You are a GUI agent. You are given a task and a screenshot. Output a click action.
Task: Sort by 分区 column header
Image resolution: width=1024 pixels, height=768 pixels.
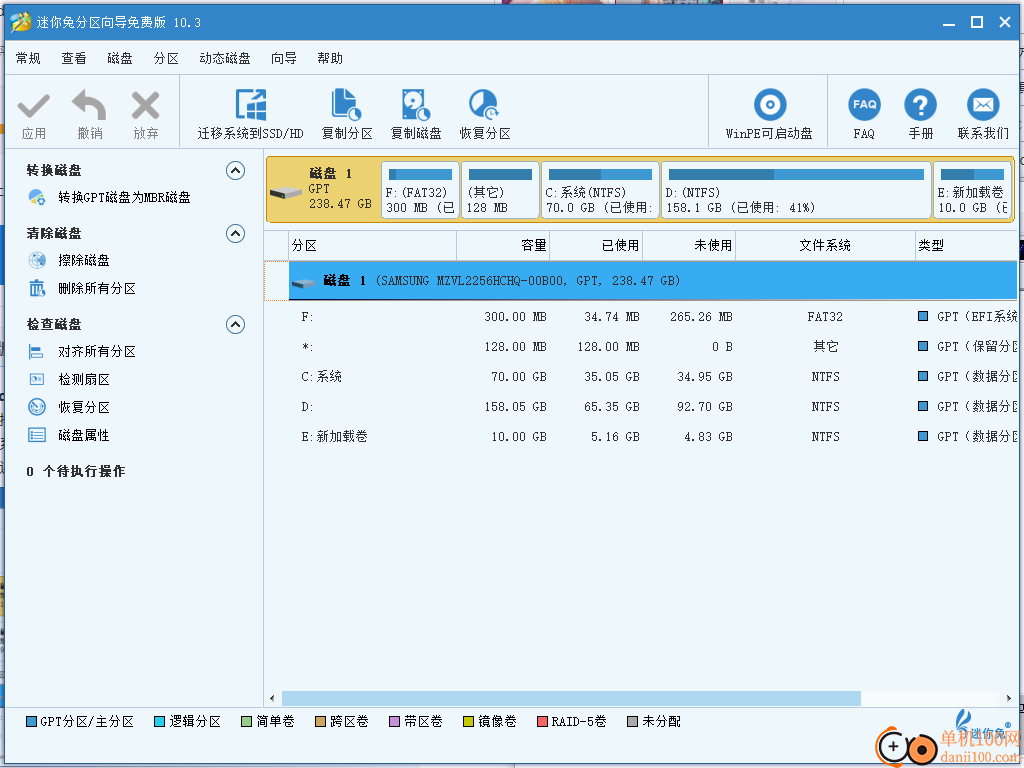372,246
